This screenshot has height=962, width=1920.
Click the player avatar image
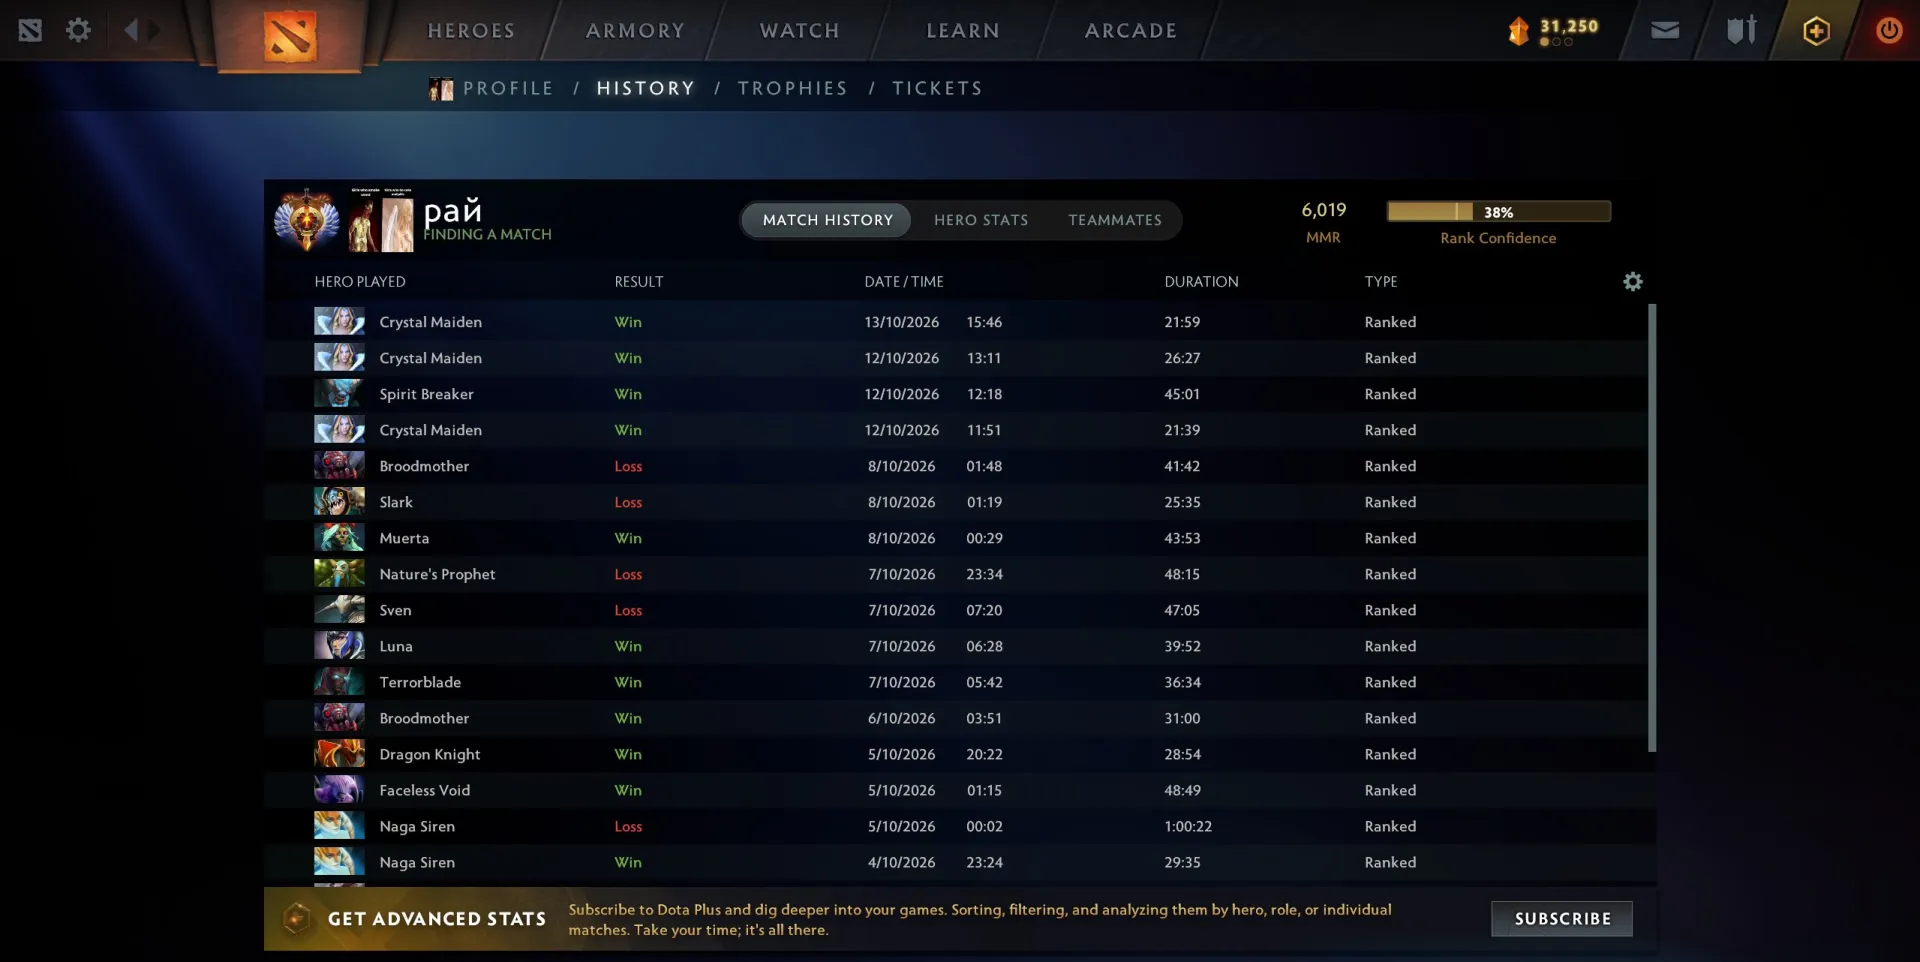pos(381,219)
